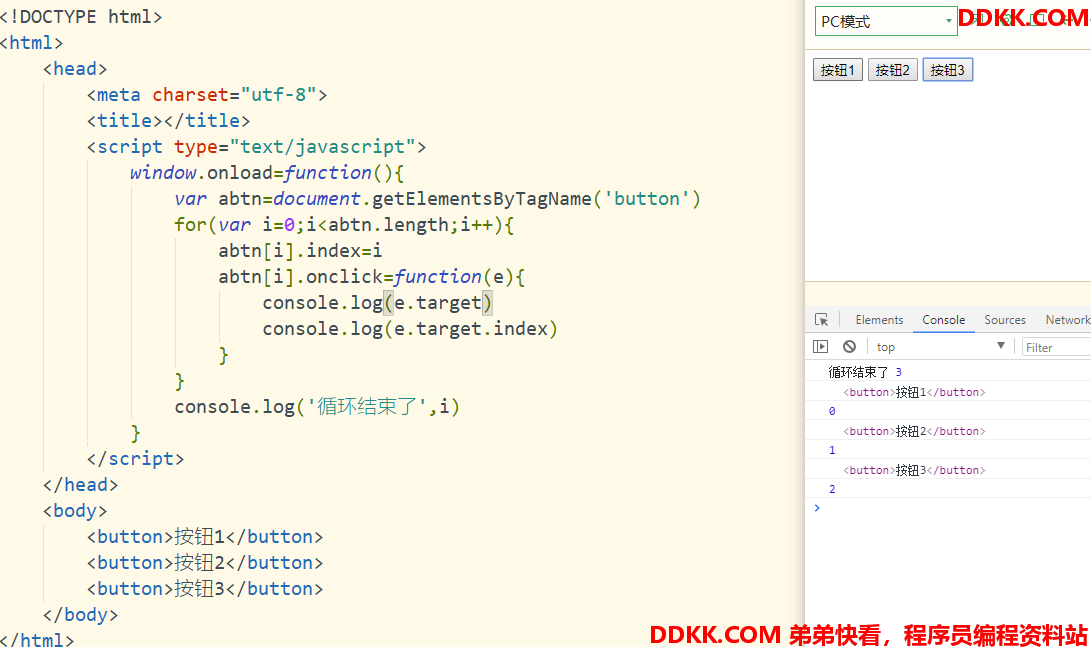1091x647 pixels.
Task: Show the console sidebar panel icon
Action: [x=820, y=346]
